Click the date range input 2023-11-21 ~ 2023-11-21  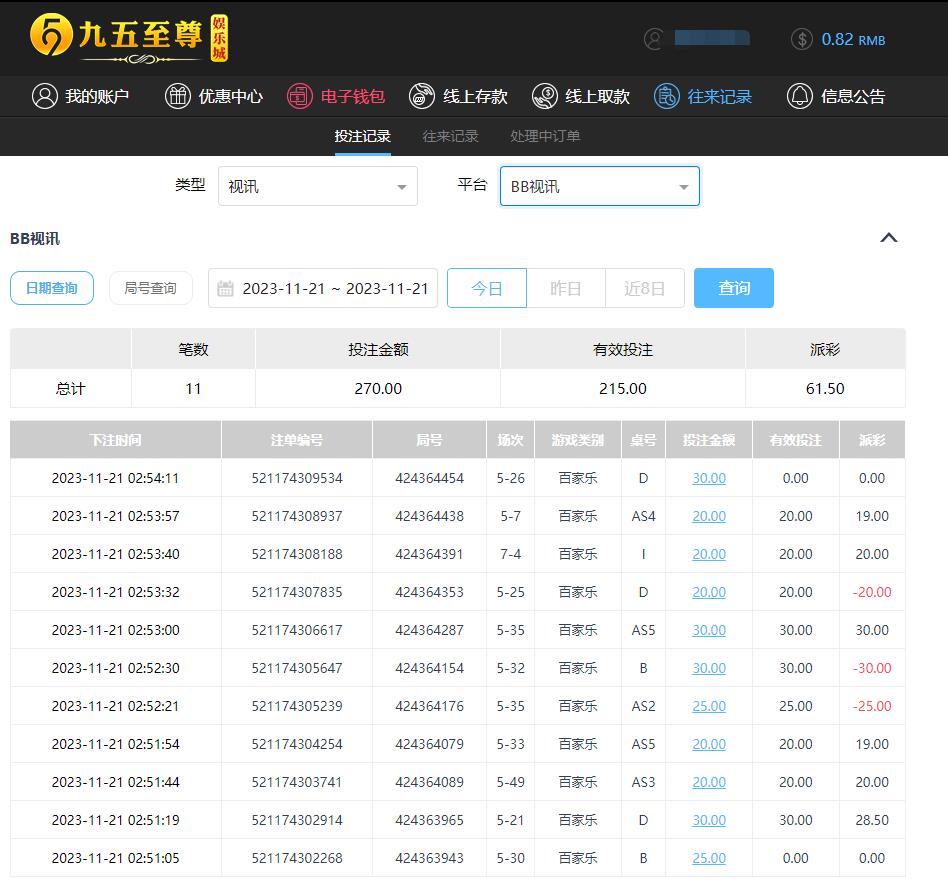(323, 288)
